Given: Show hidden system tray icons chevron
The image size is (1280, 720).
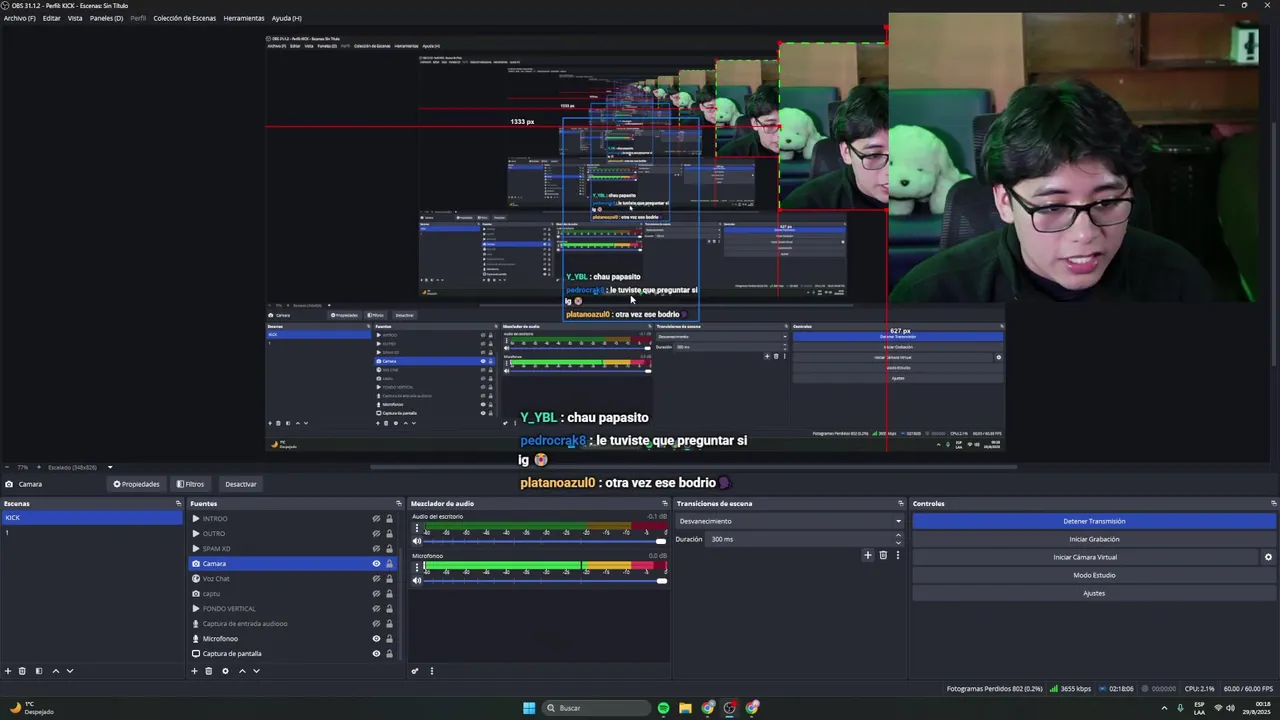Looking at the screenshot, I should coord(1164,708).
